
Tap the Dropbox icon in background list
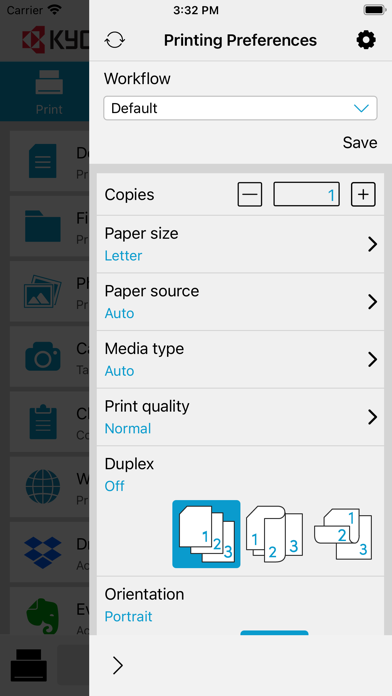click(x=43, y=552)
